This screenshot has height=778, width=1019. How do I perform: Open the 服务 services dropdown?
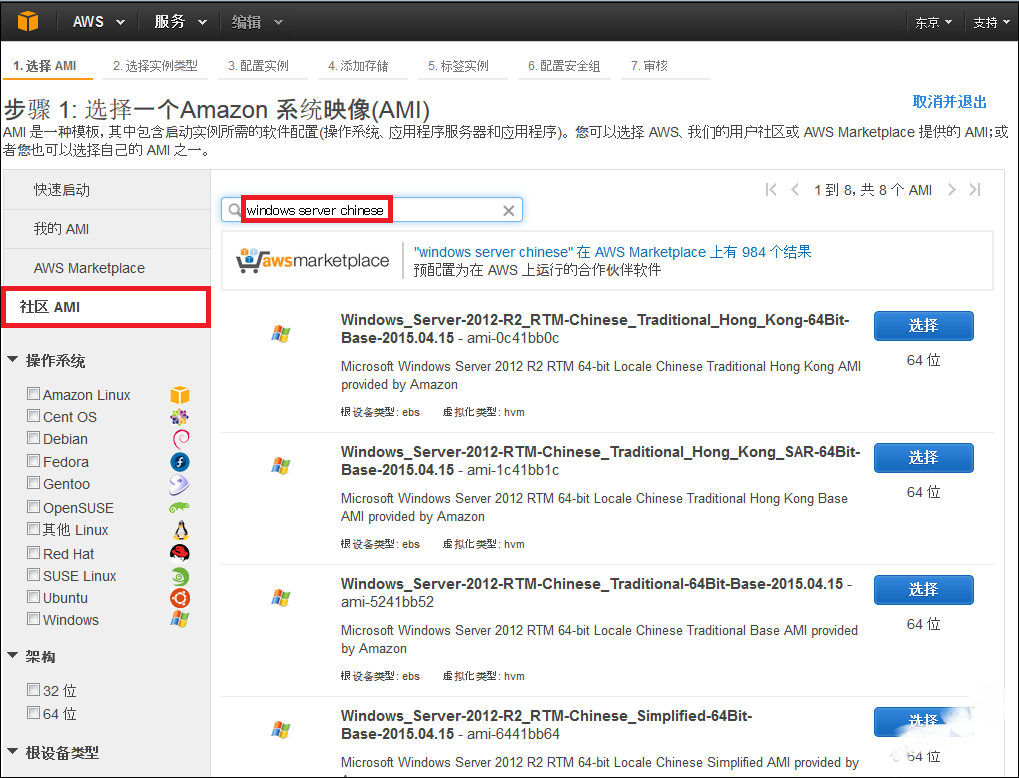(x=181, y=21)
